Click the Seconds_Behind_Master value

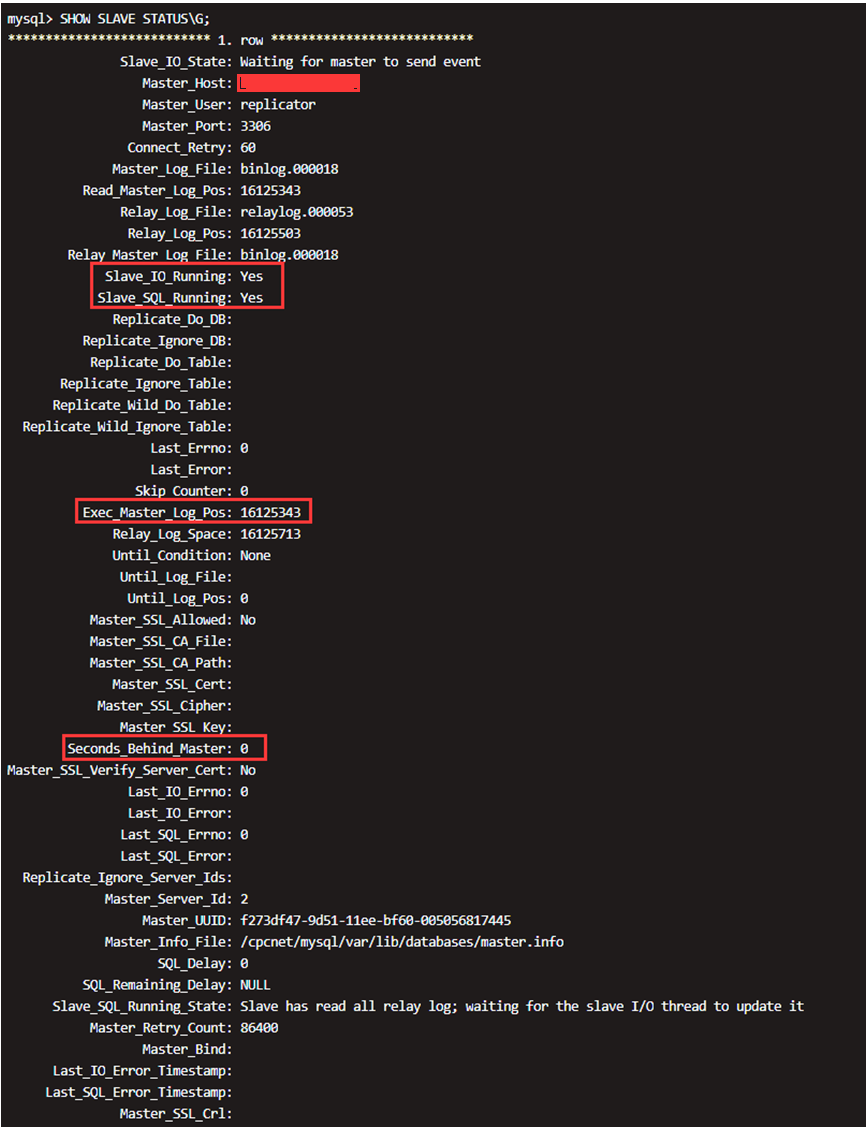tap(244, 749)
